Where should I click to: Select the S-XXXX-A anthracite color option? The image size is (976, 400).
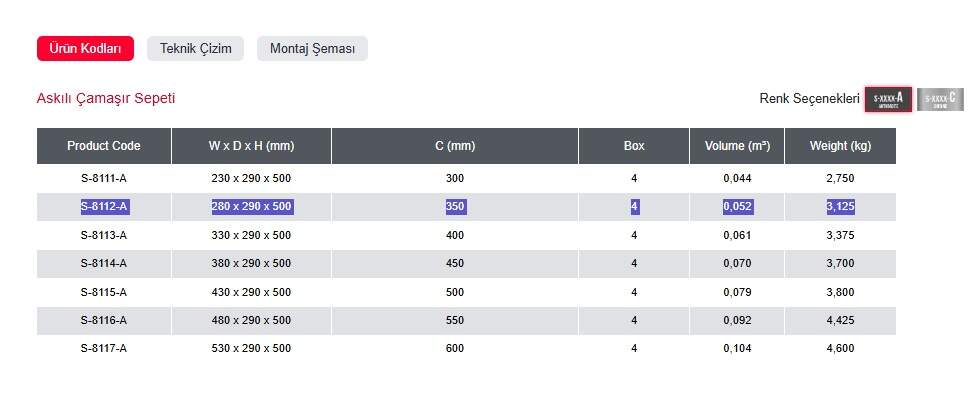pos(887,99)
